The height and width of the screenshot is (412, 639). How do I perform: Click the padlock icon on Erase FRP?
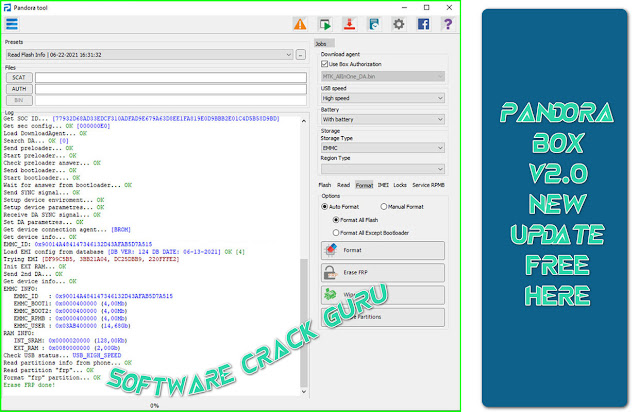[x=331, y=272]
